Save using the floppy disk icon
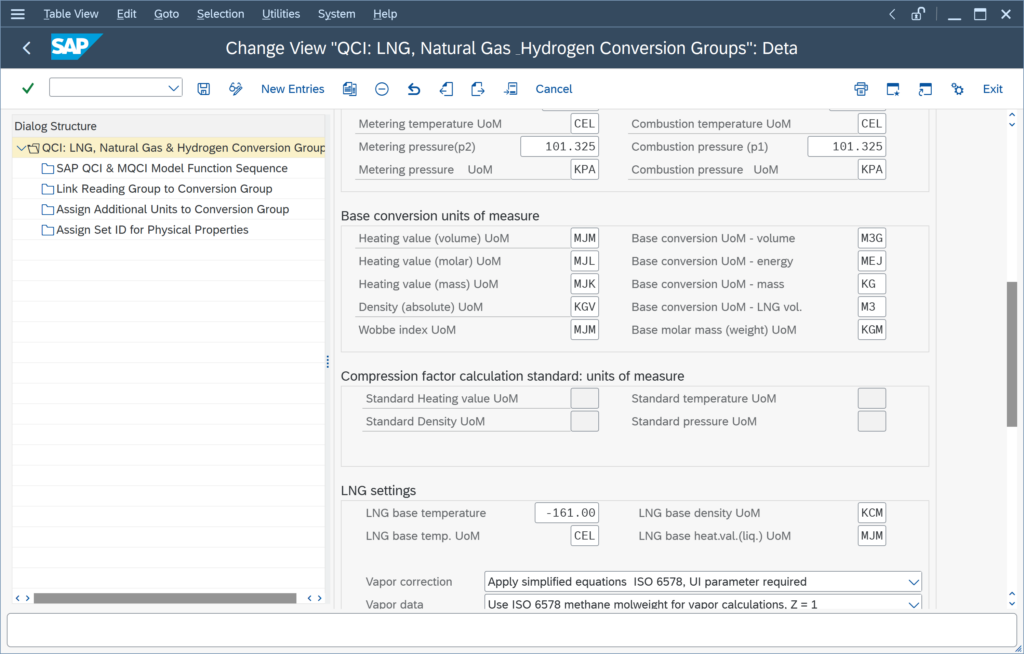1024x654 pixels. coord(204,89)
